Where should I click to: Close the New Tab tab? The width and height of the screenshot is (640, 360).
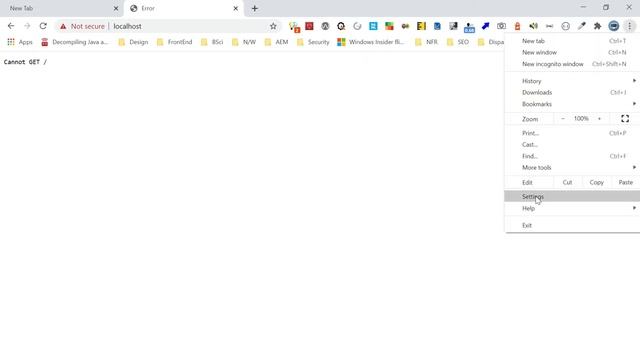(116, 8)
